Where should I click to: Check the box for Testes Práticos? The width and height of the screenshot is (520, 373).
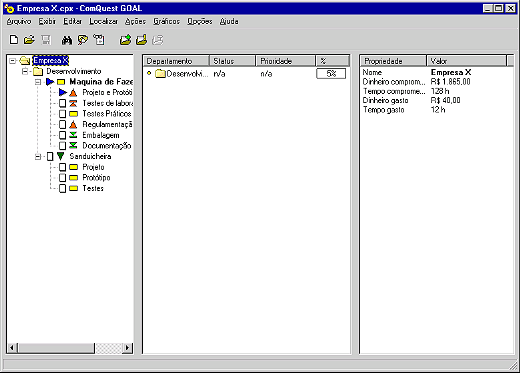coord(62,114)
